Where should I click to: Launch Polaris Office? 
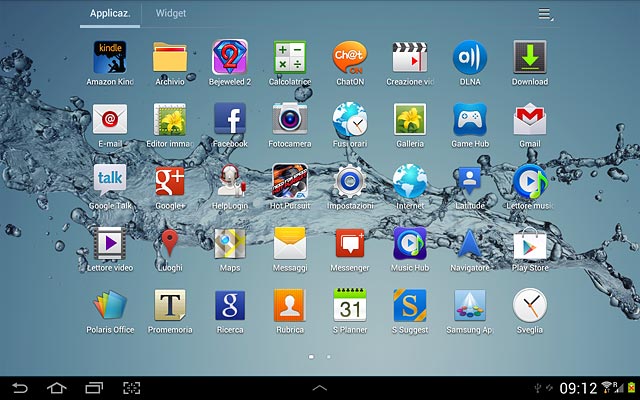coord(110,305)
